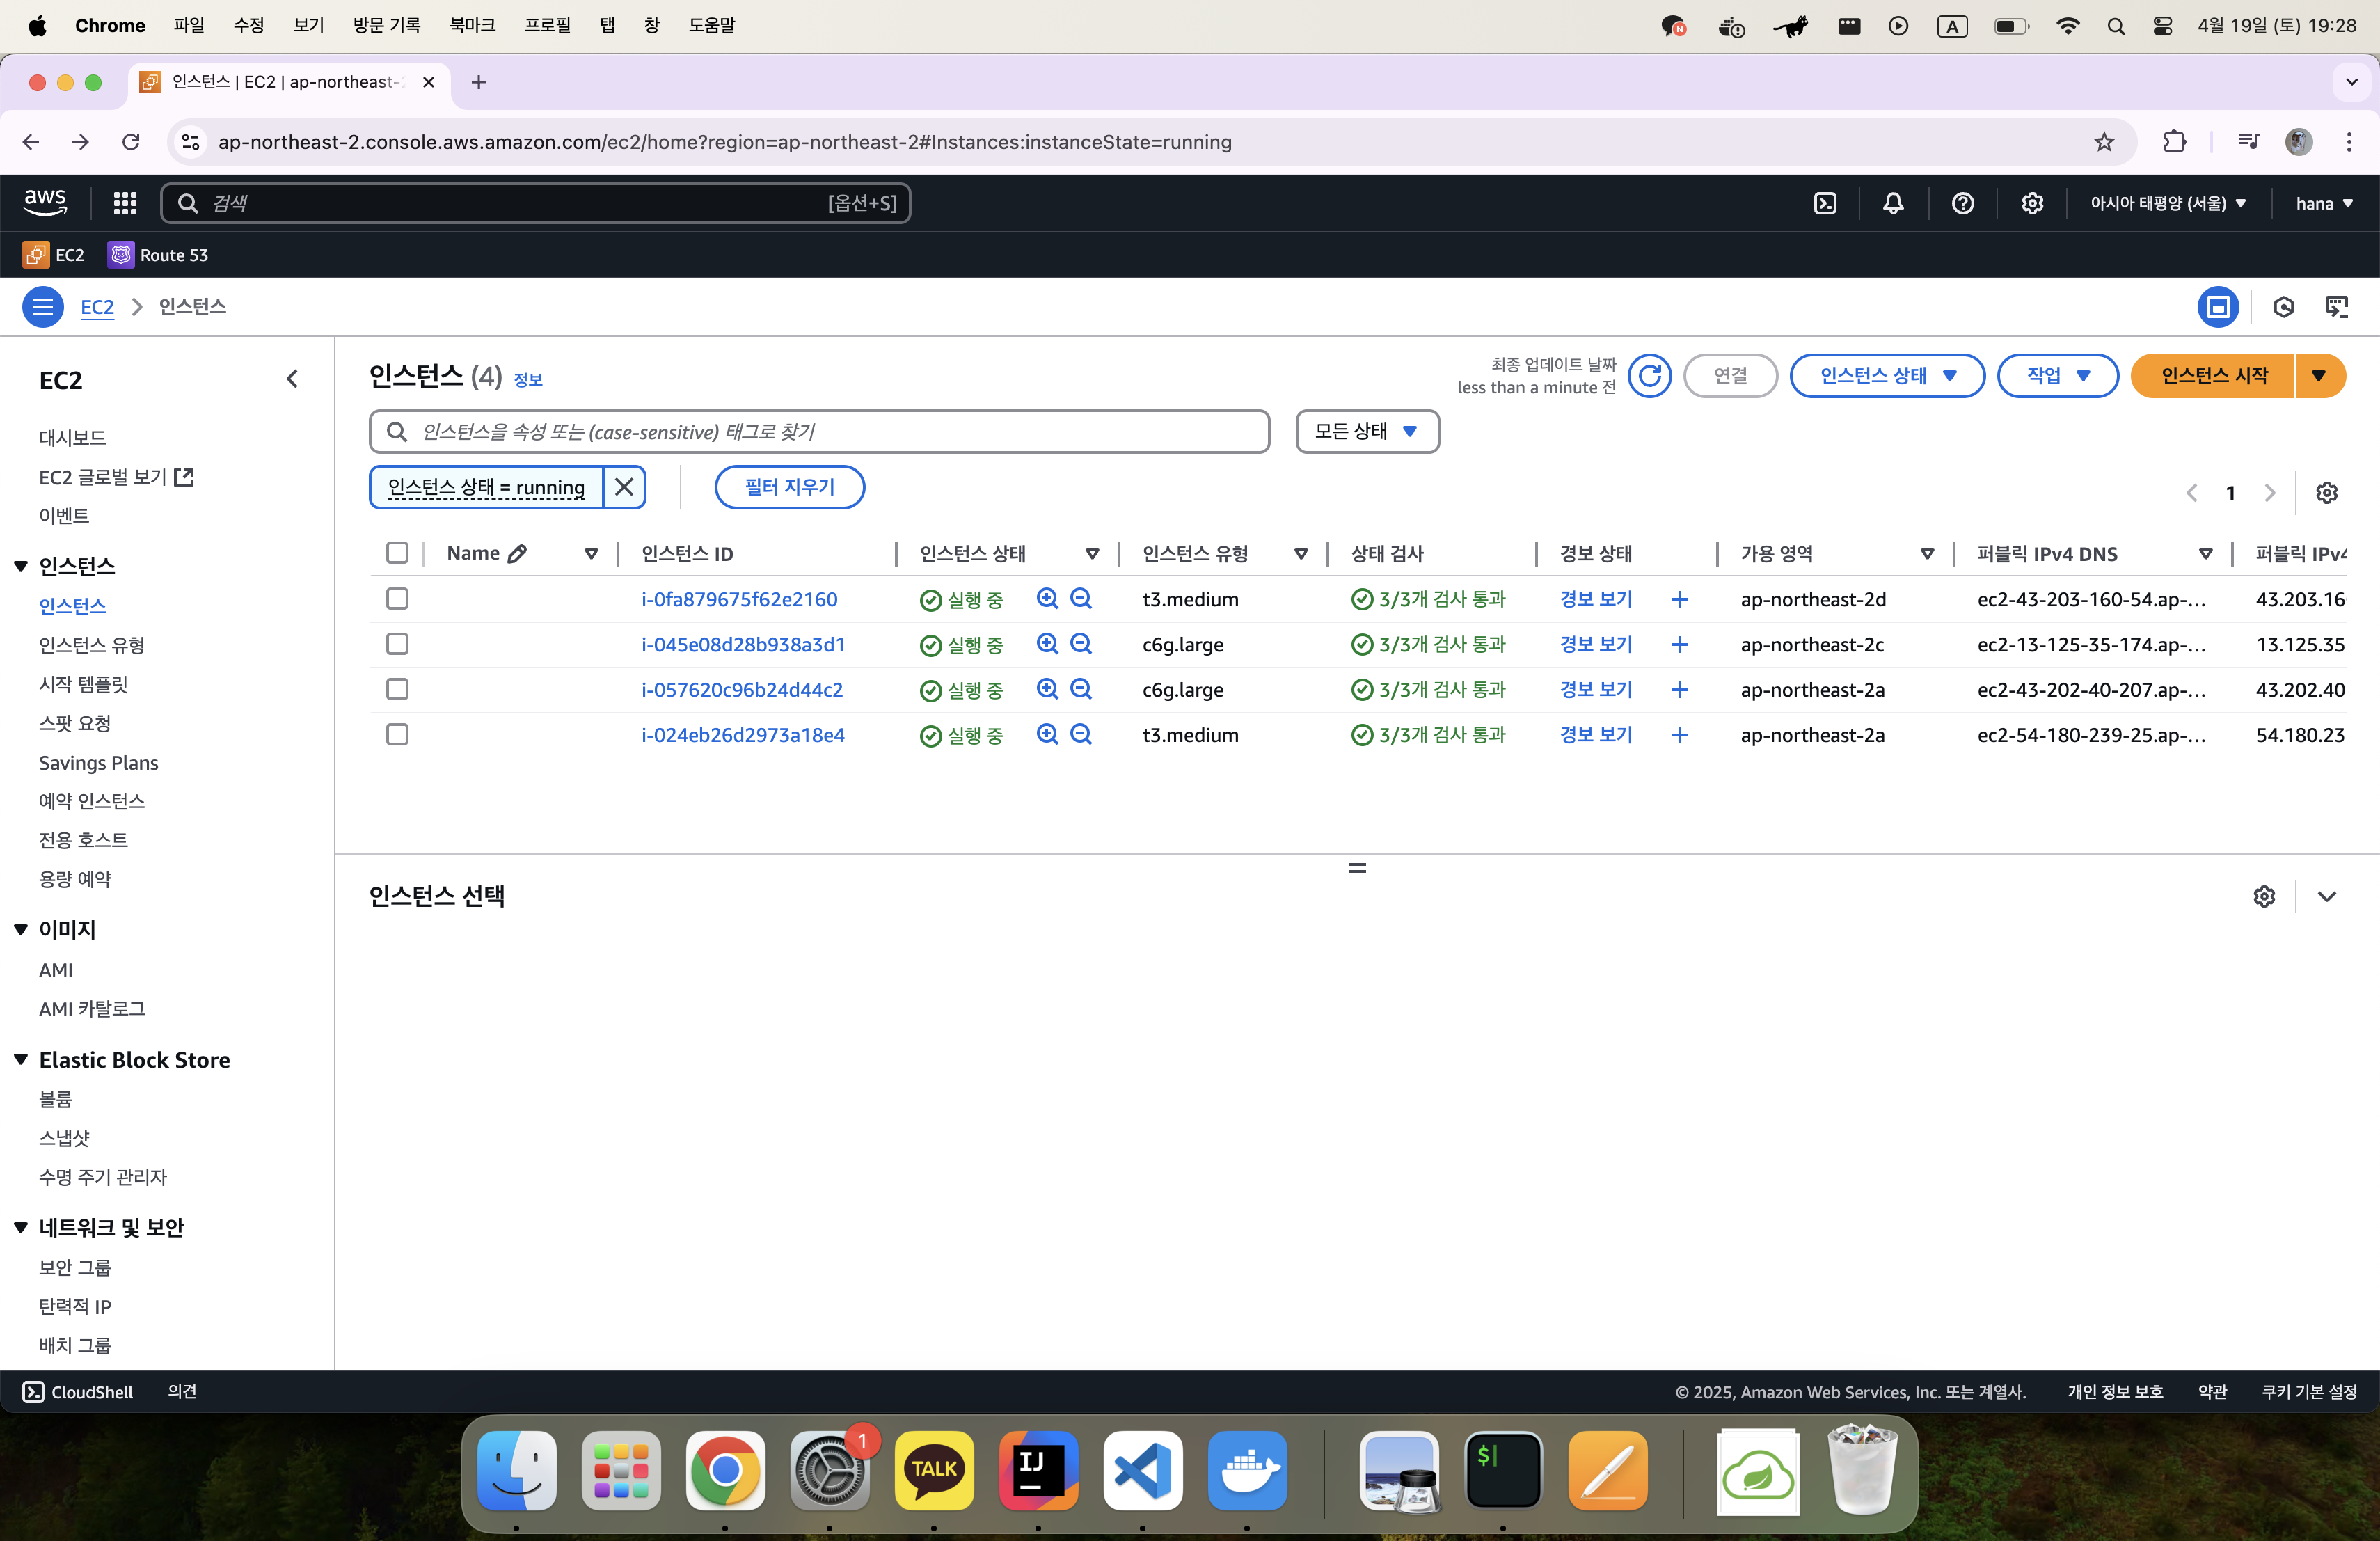The width and height of the screenshot is (2380, 1541).
Task: Open Docker Desktop from the Dock
Action: pos(1247,1470)
